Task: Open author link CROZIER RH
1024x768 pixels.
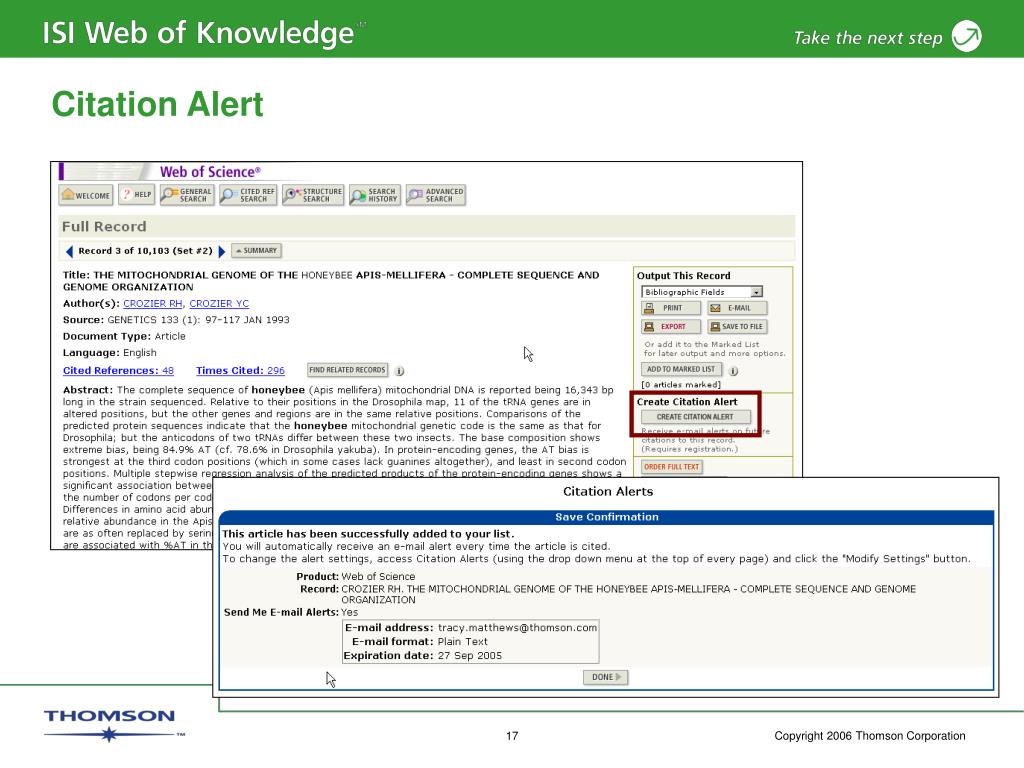Action: coord(153,304)
